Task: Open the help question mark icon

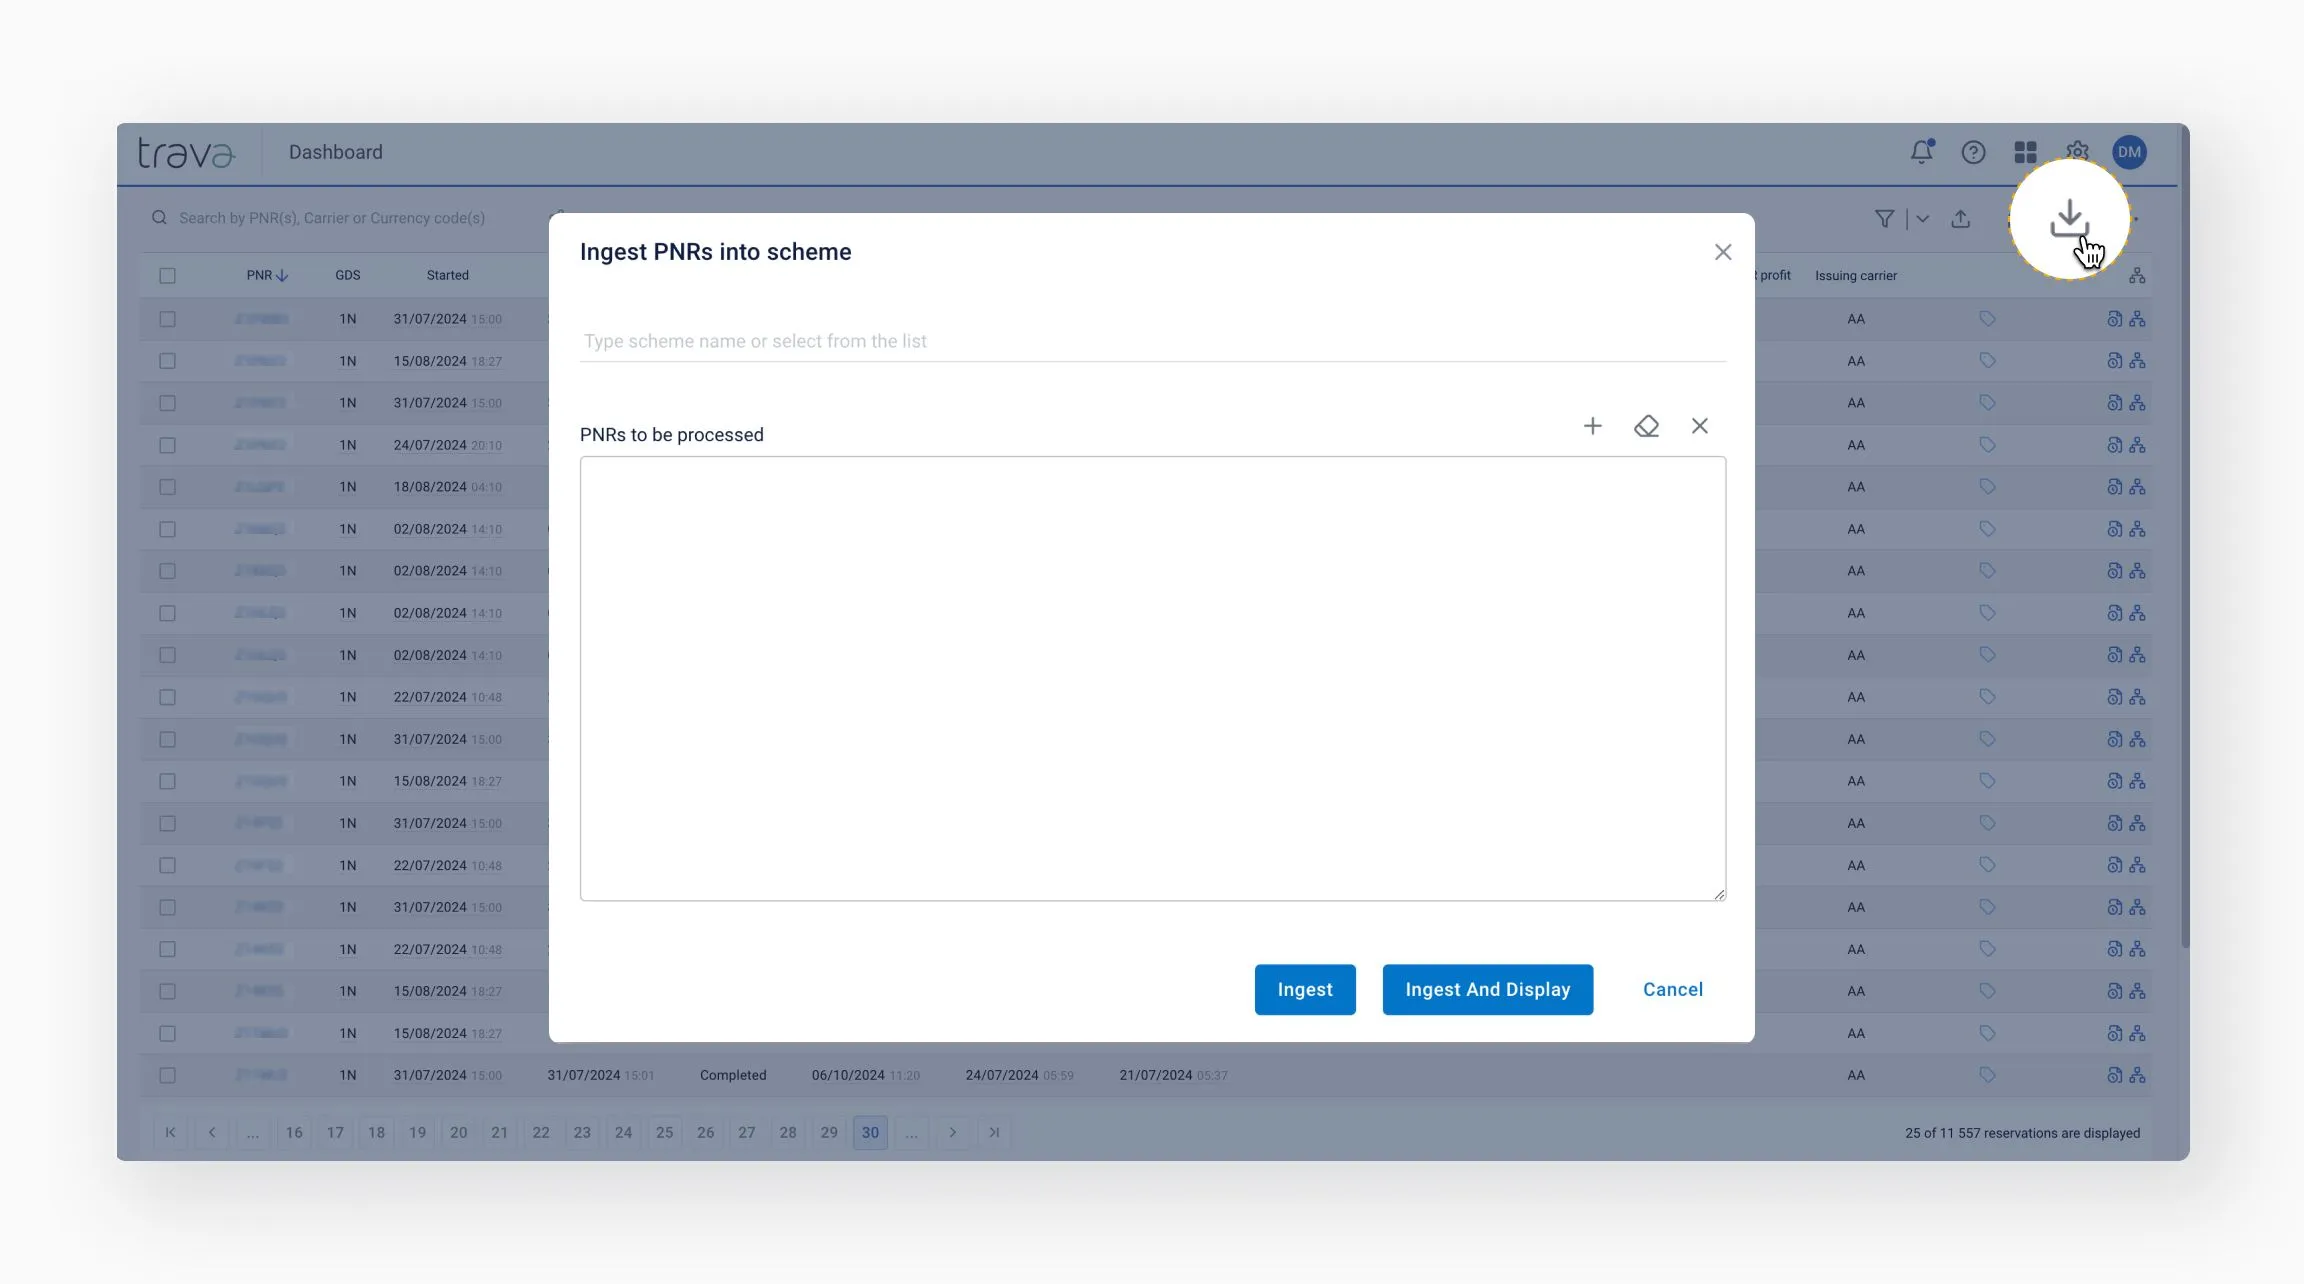Action: pos(1973,152)
